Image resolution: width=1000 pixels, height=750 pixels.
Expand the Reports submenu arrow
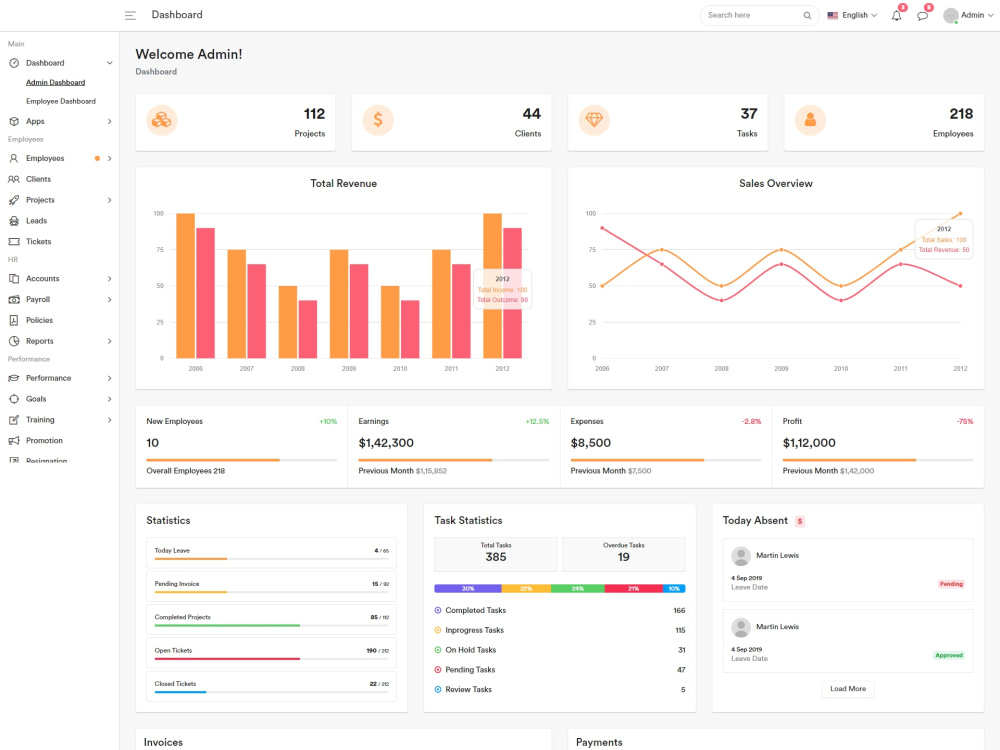[x=110, y=341]
